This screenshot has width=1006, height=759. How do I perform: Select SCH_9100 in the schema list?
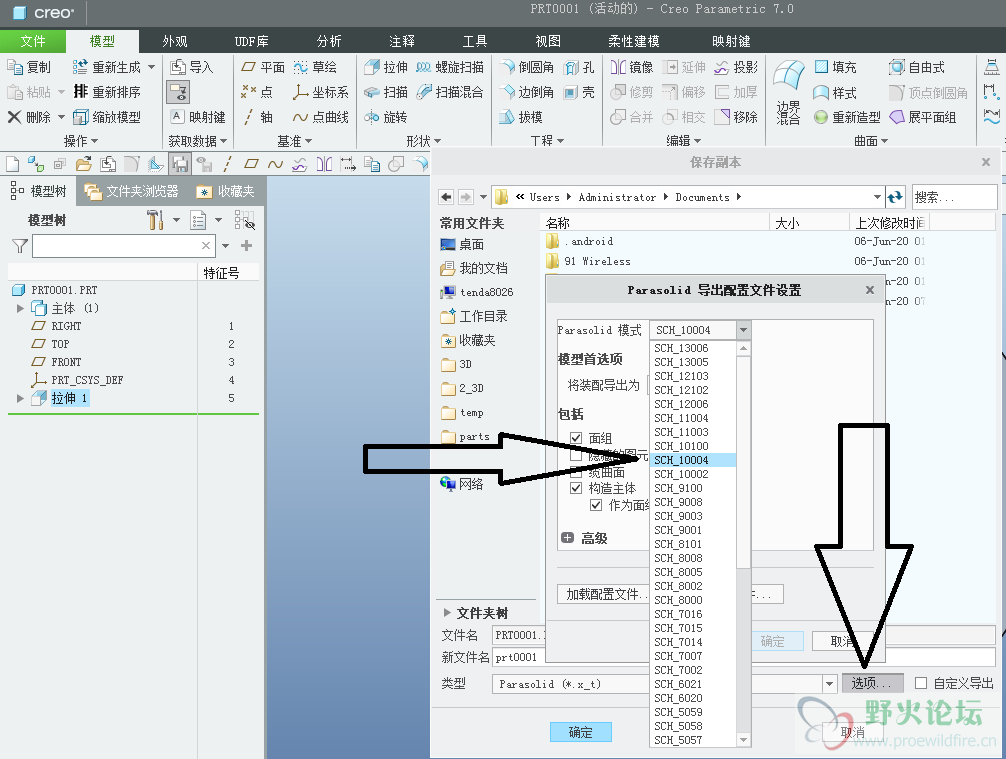(693, 488)
